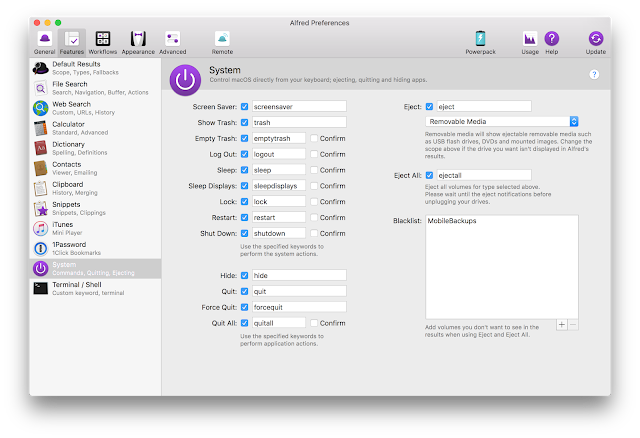Toggle the Restart keyword checkbox
The width and height of the screenshot is (640, 438).
point(244,218)
